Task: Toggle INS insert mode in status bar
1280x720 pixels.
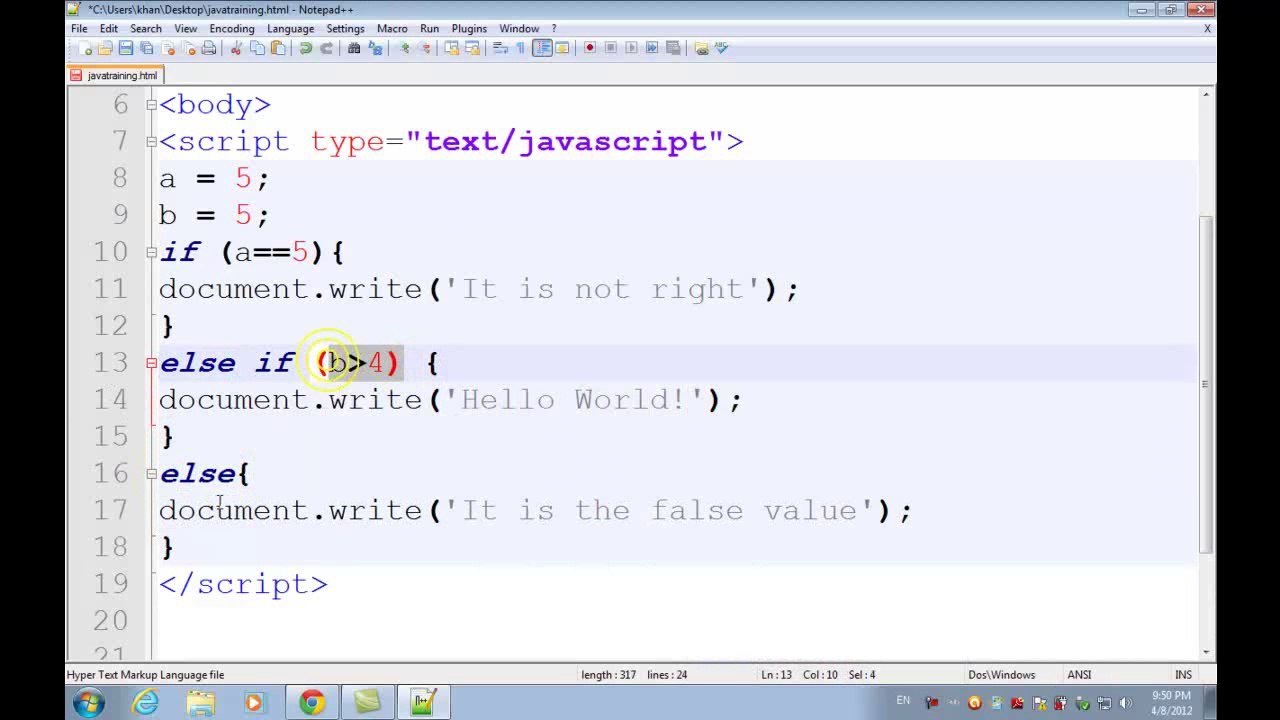Action: (1183, 675)
